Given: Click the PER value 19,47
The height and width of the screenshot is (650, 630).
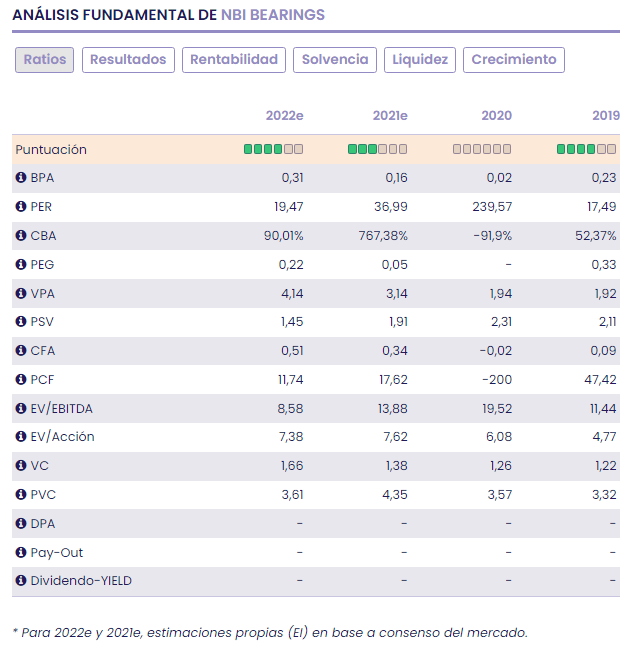Looking at the screenshot, I should (x=288, y=206).
